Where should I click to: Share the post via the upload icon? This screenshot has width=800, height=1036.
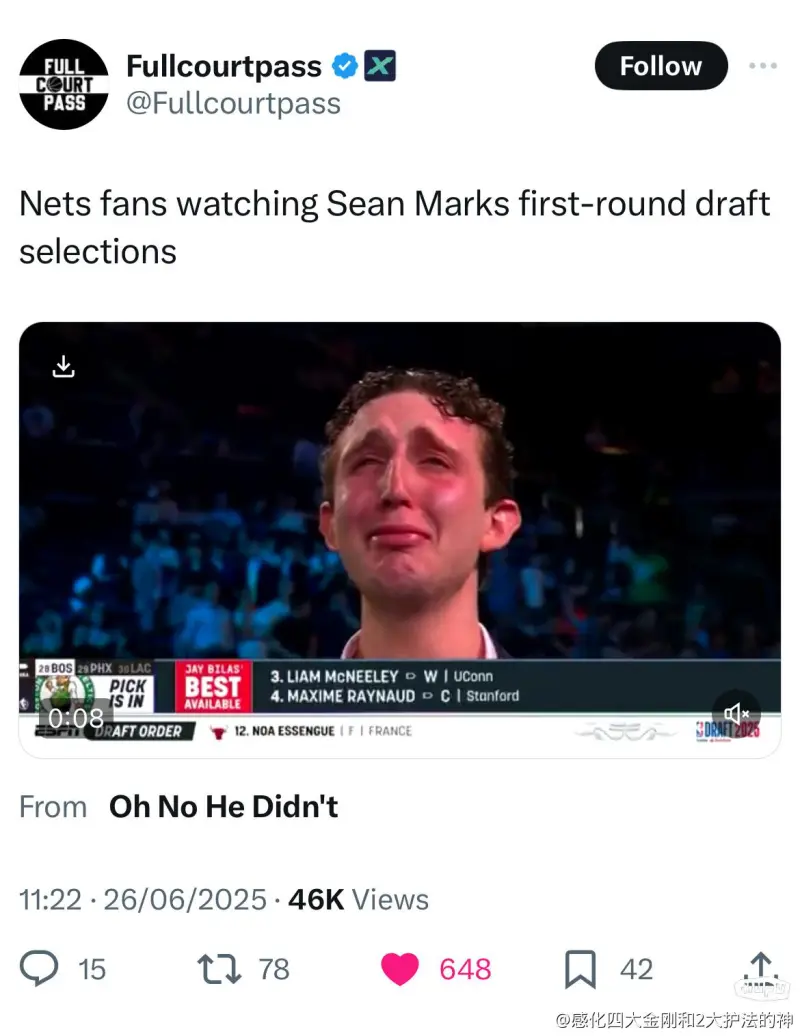click(x=760, y=966)
